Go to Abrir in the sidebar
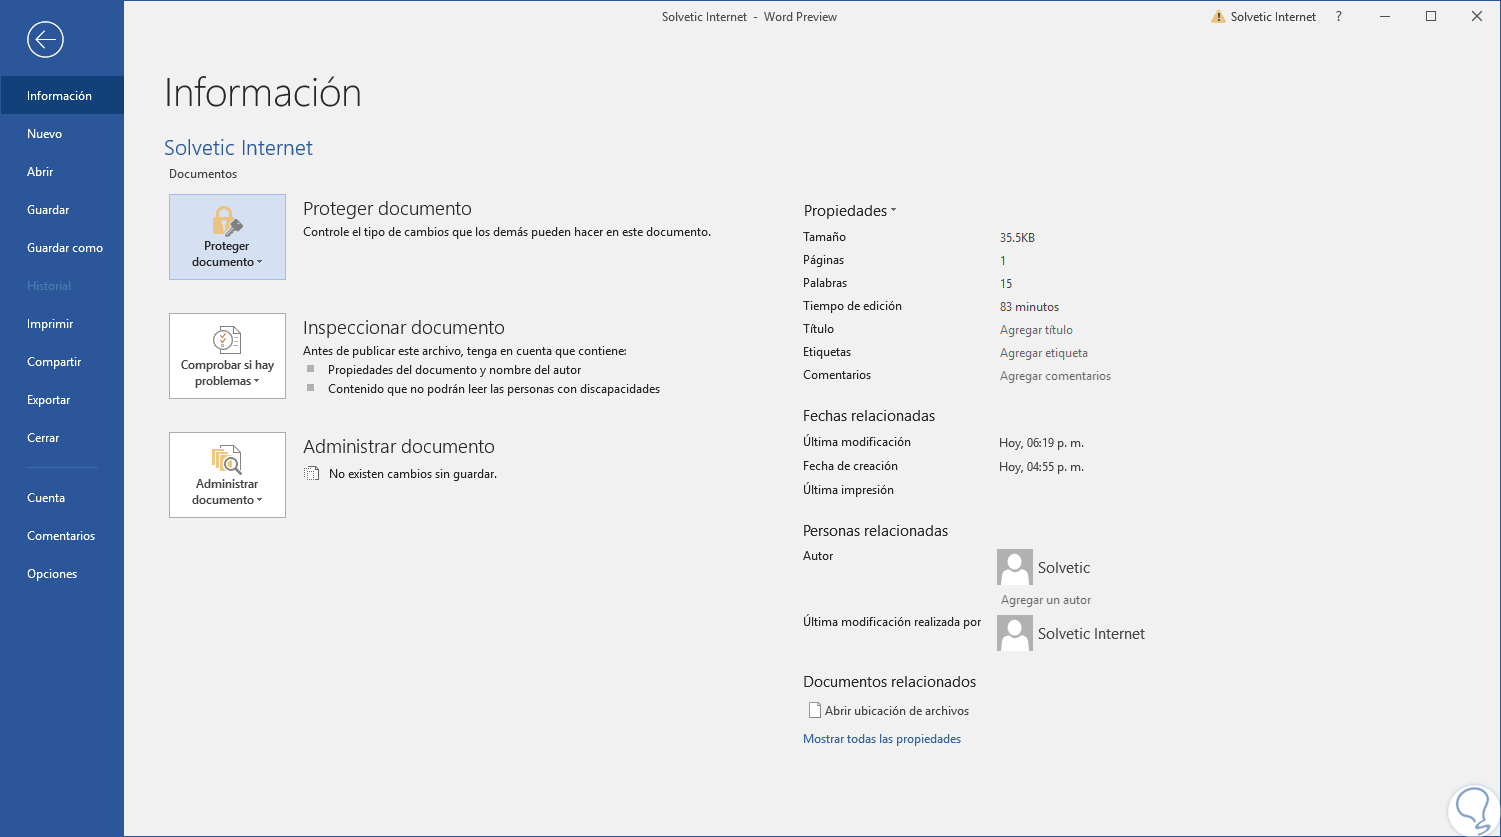Screen dimensions: 1501x837 pos(62,172)
